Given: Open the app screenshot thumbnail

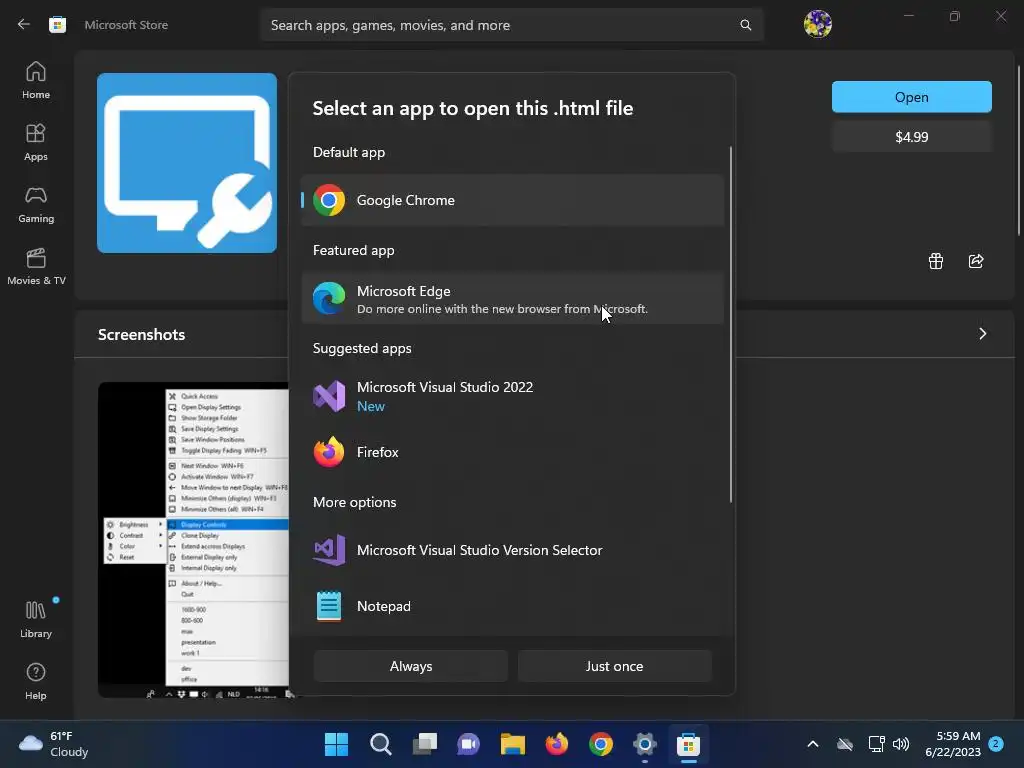Looking at the screenshot, I should 193,539.
